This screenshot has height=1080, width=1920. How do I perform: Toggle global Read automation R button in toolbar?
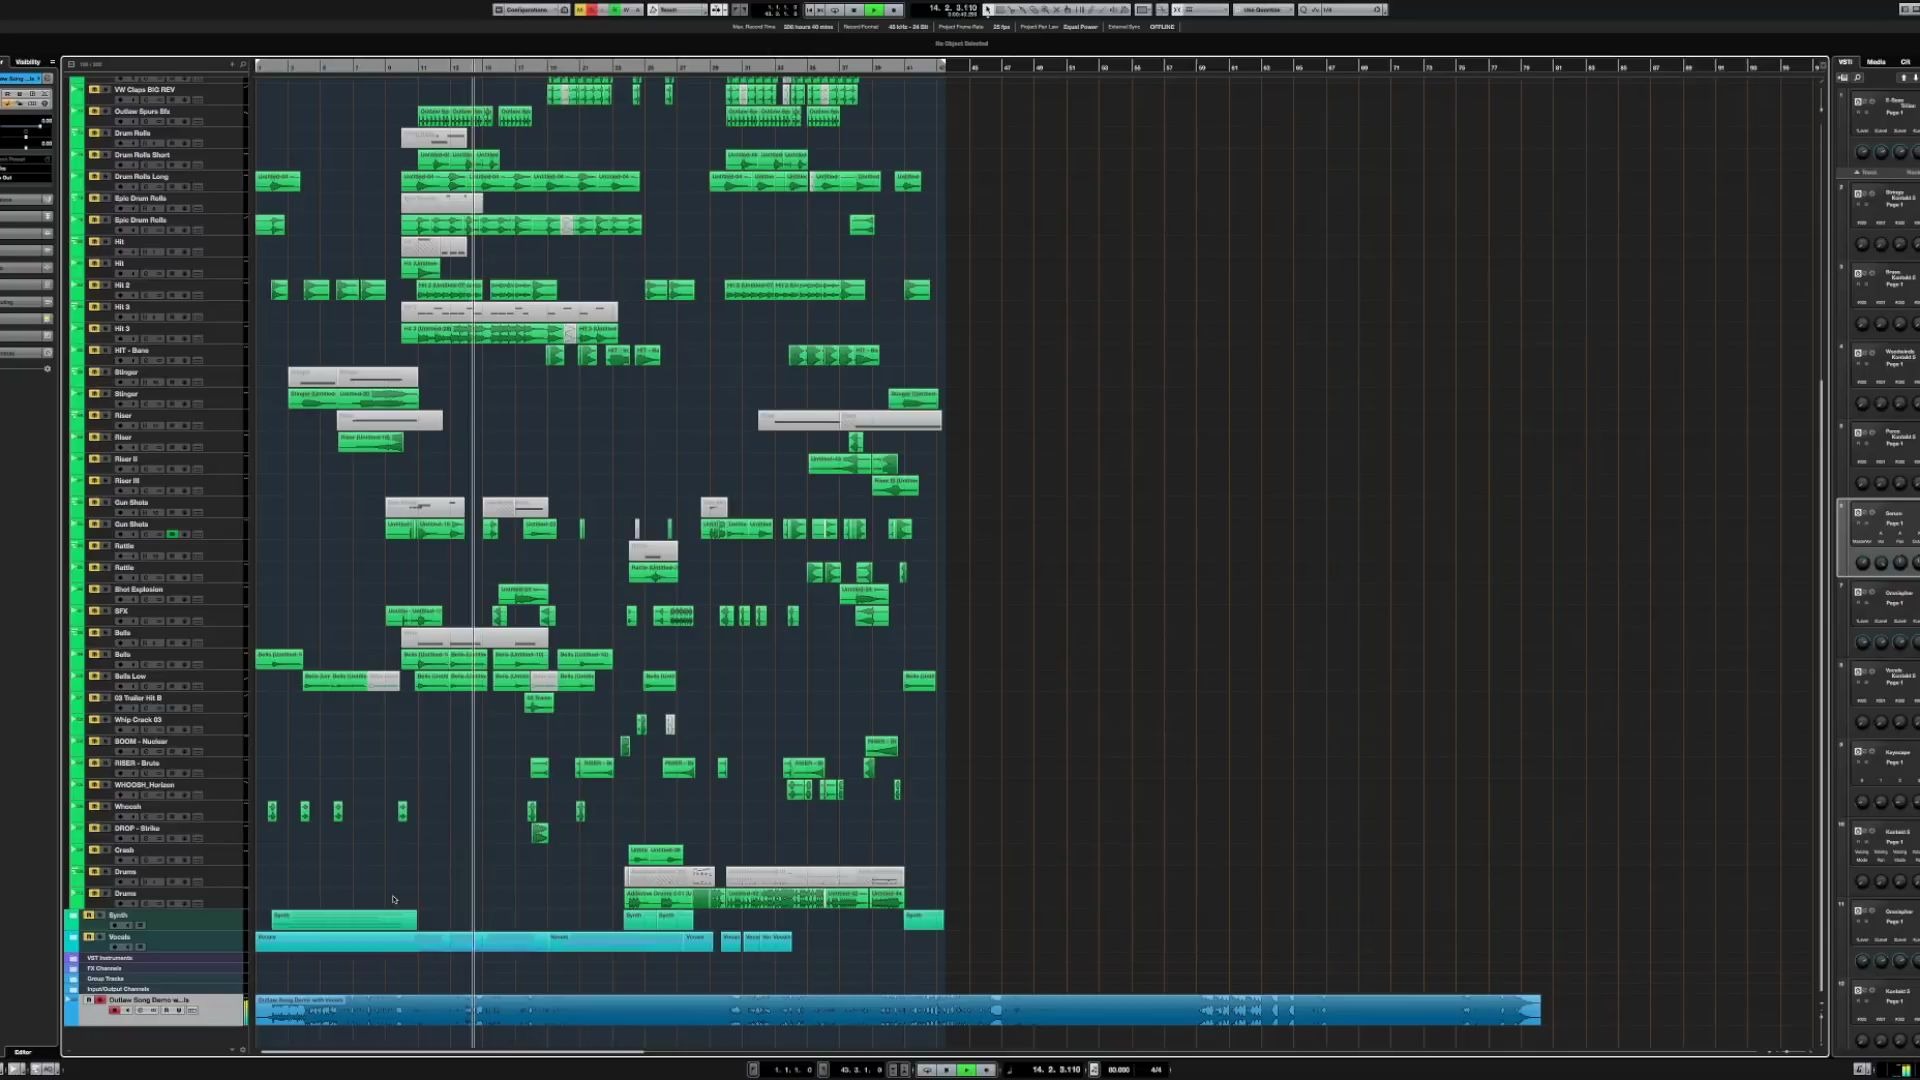click(615, 10)
